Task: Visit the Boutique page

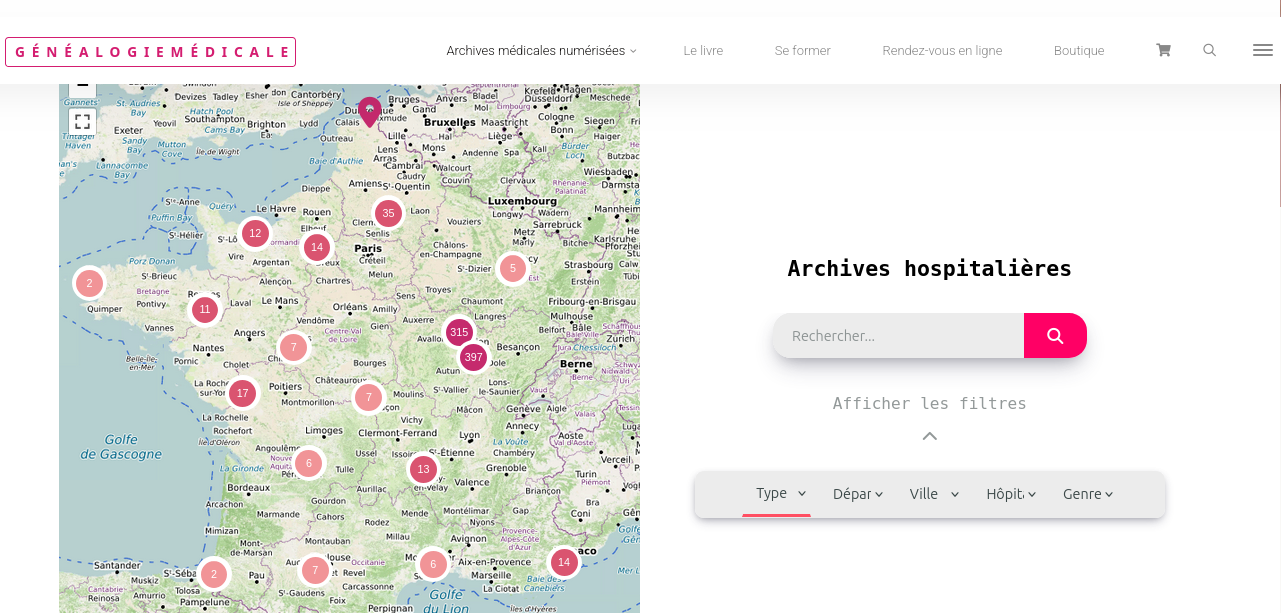Action: (x=1079, y=50)
